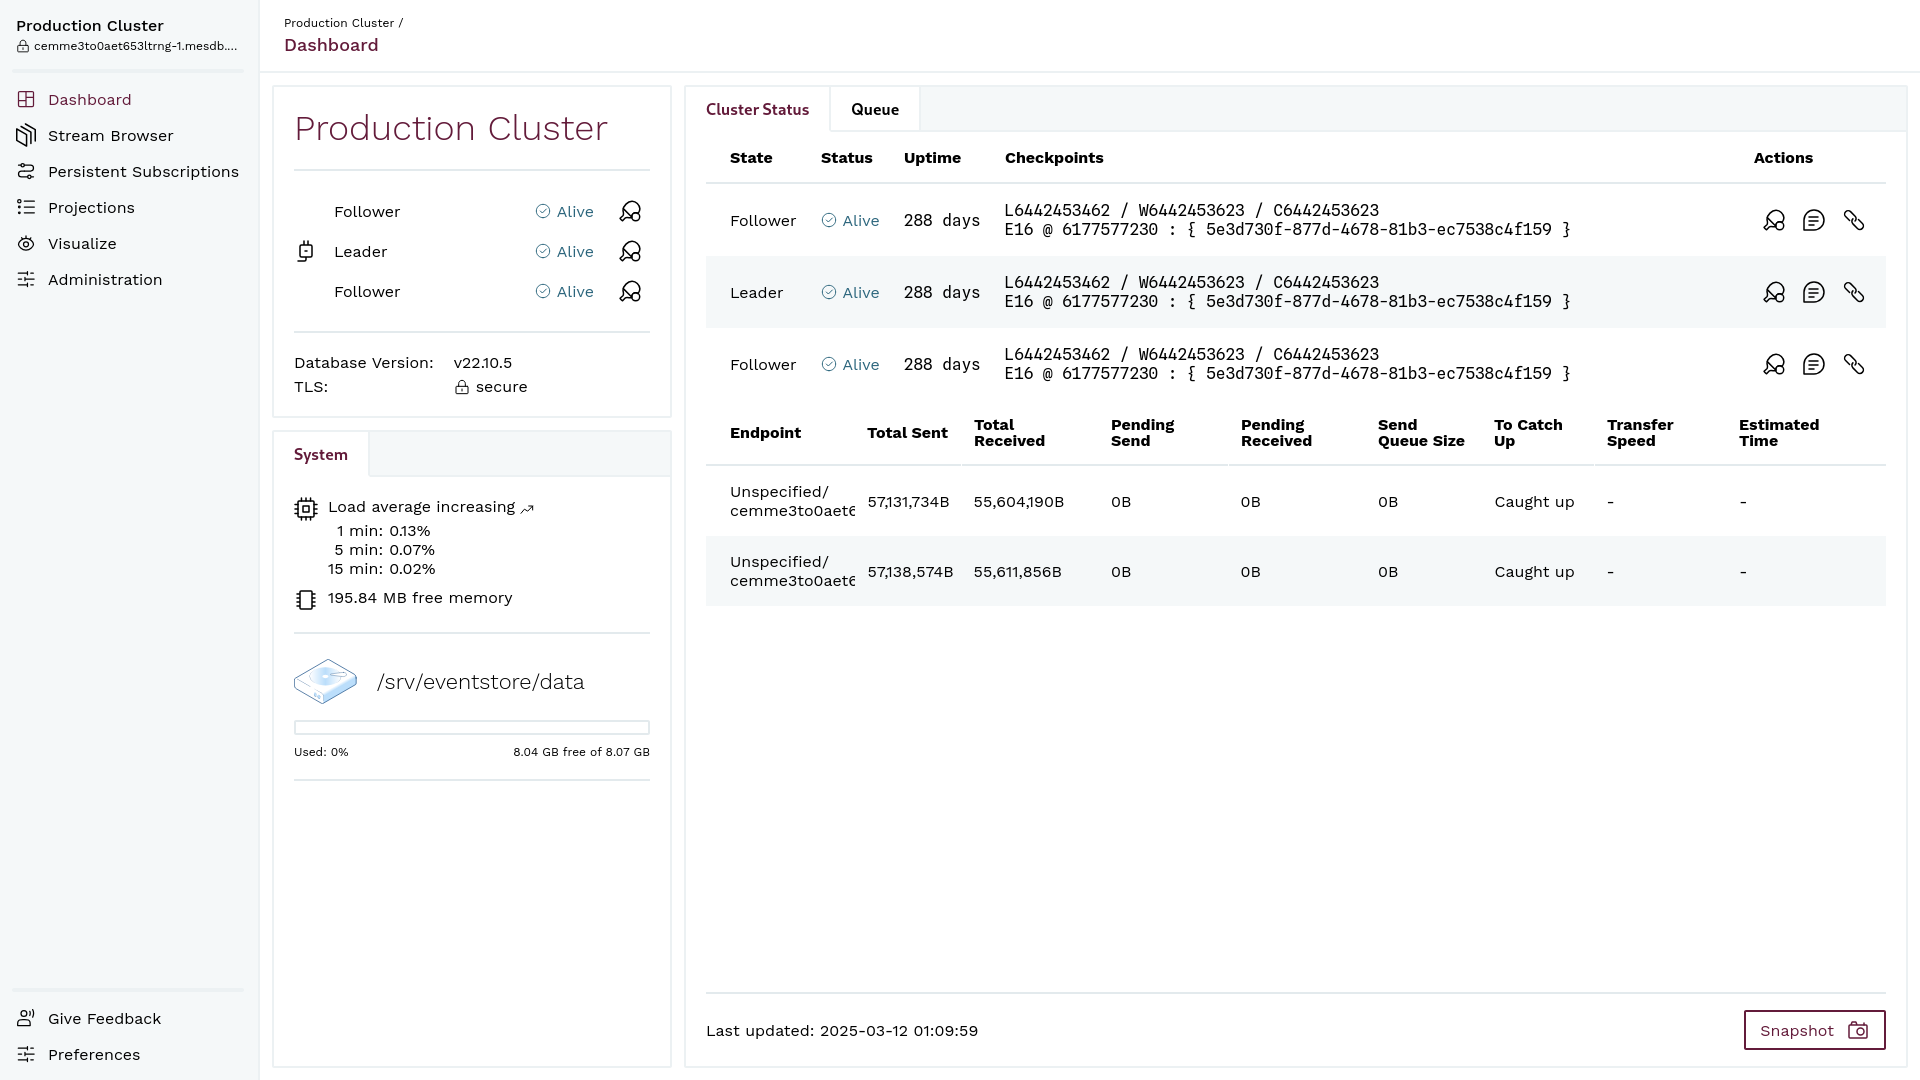Click the Projections list icon

point(26,207)
